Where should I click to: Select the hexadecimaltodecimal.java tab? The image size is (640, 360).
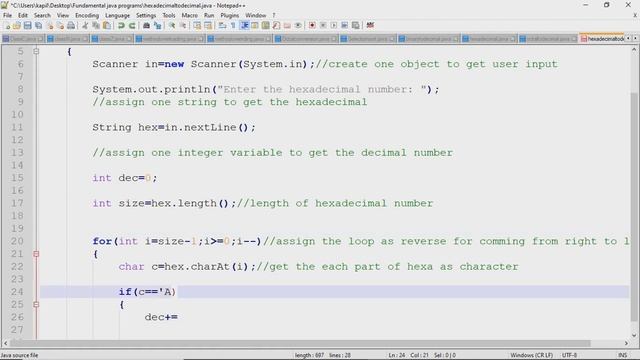tap(602, 38)
